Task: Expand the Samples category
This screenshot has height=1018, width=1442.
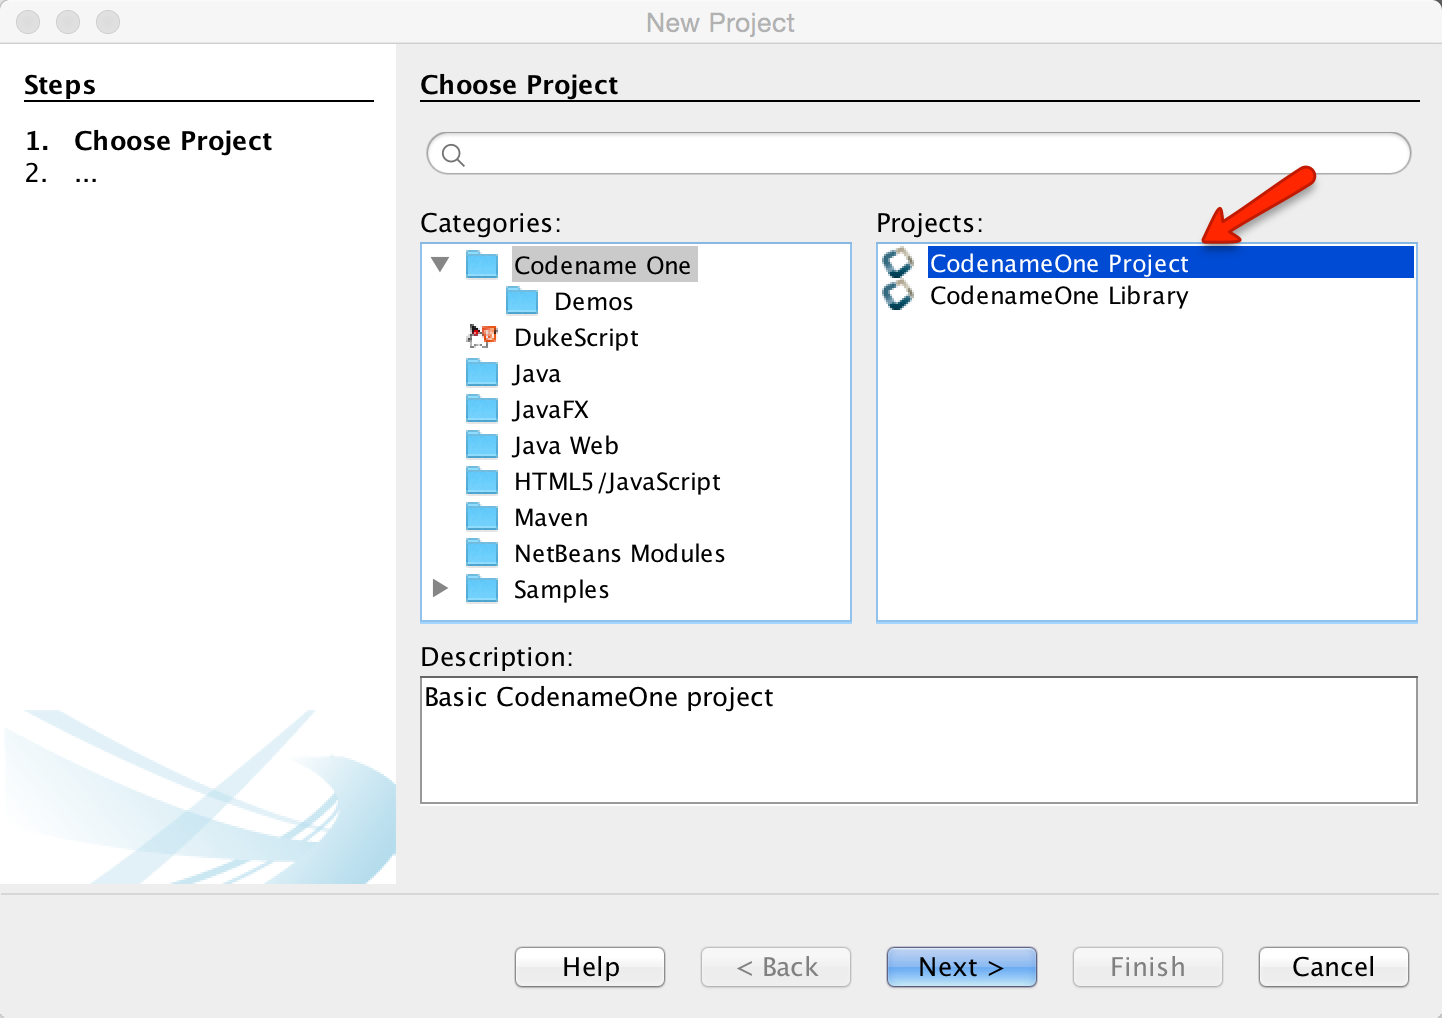Action: tap(440, 588)
